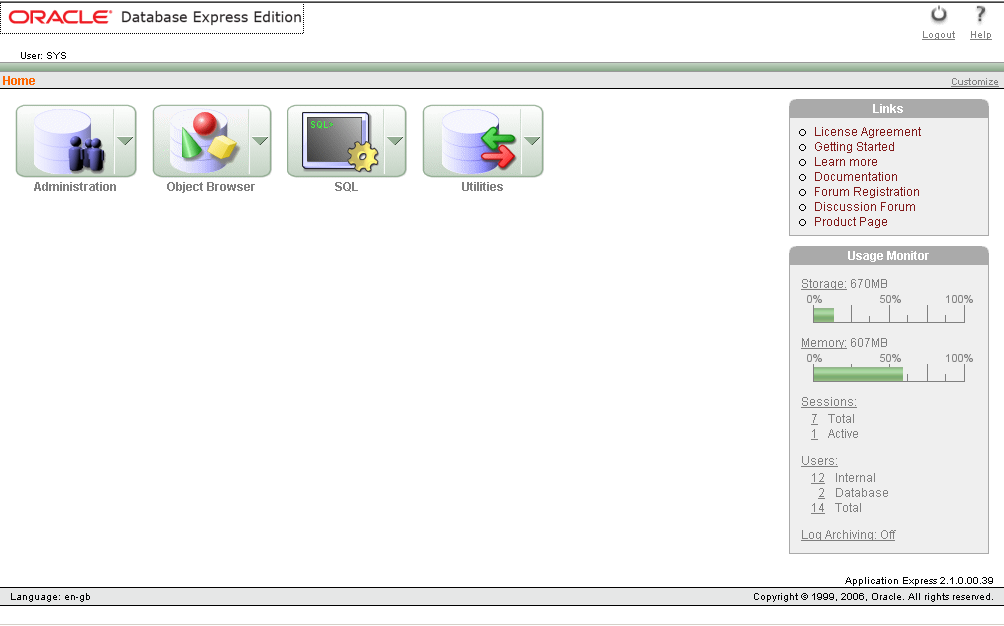Image resolution: width=1004 pixels, height=626 pixels.
Task: Click the Logout power icon
Action: [939, 15]
